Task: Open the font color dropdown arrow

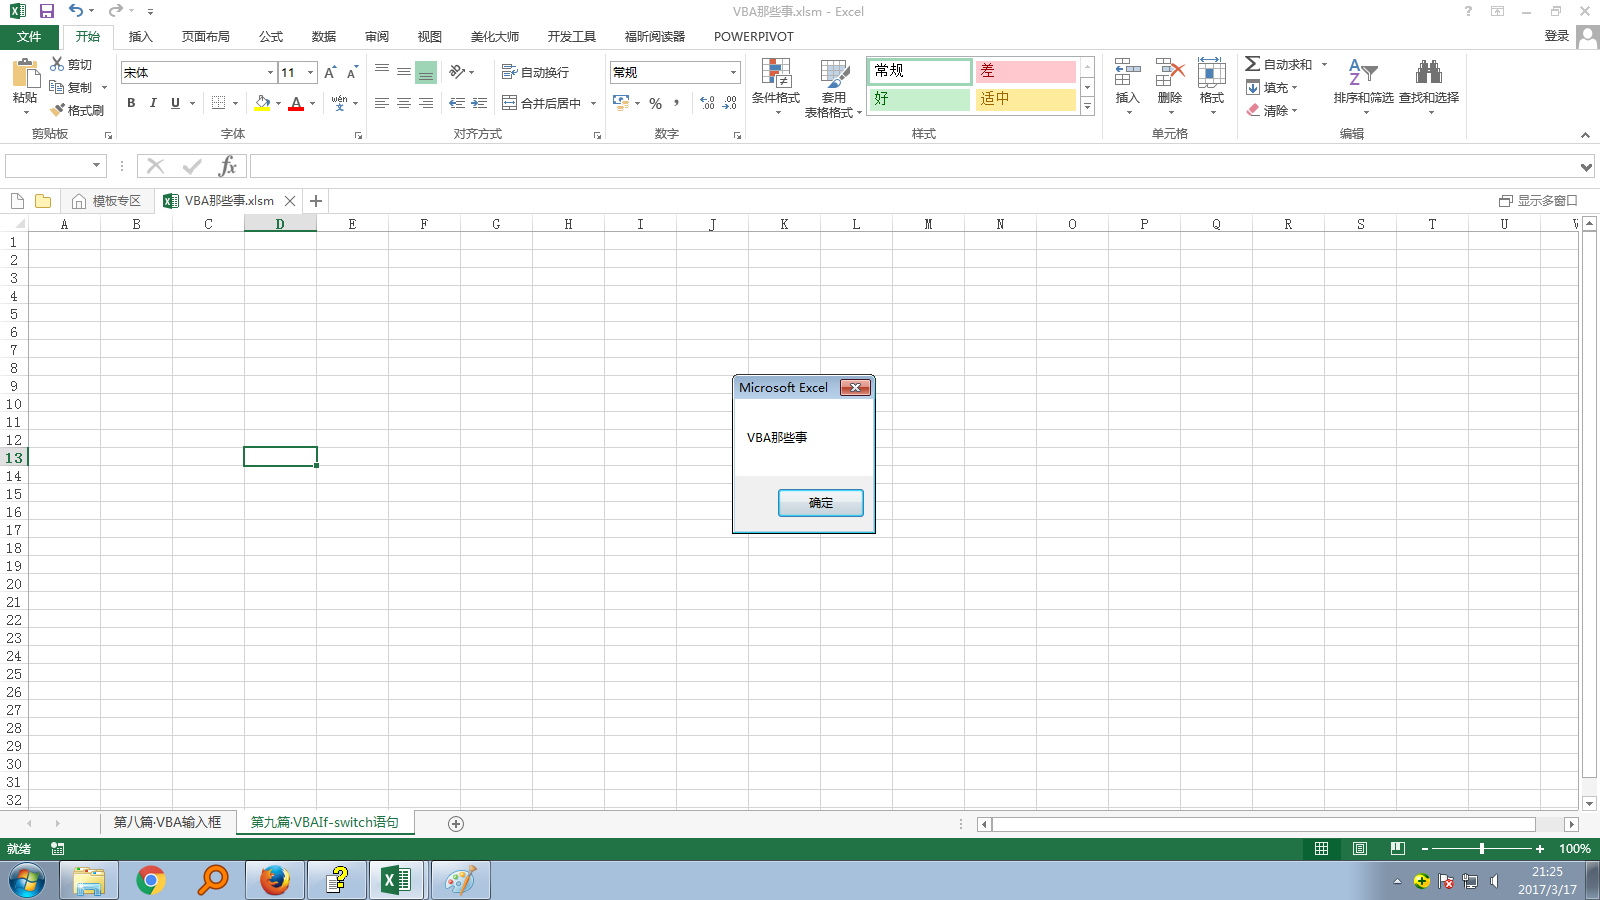Action: (x=312, y=103)
